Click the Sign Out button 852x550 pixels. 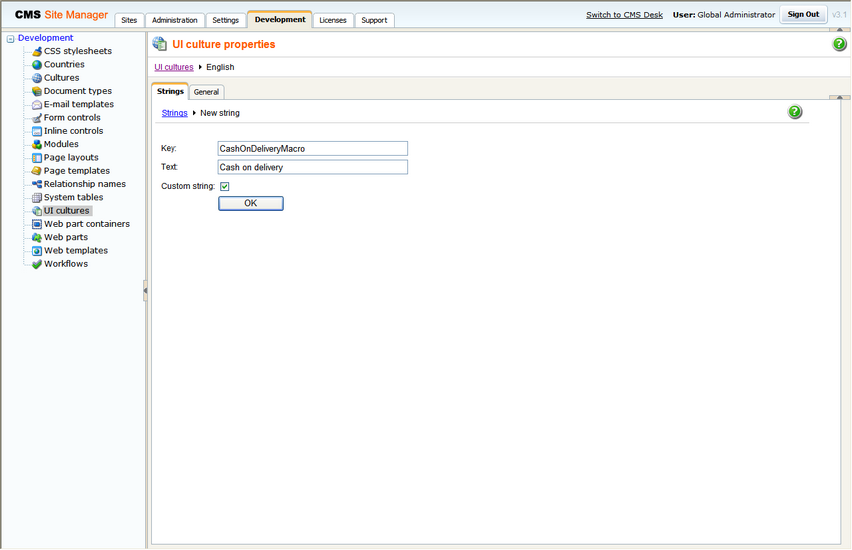(x=803, y=14)
